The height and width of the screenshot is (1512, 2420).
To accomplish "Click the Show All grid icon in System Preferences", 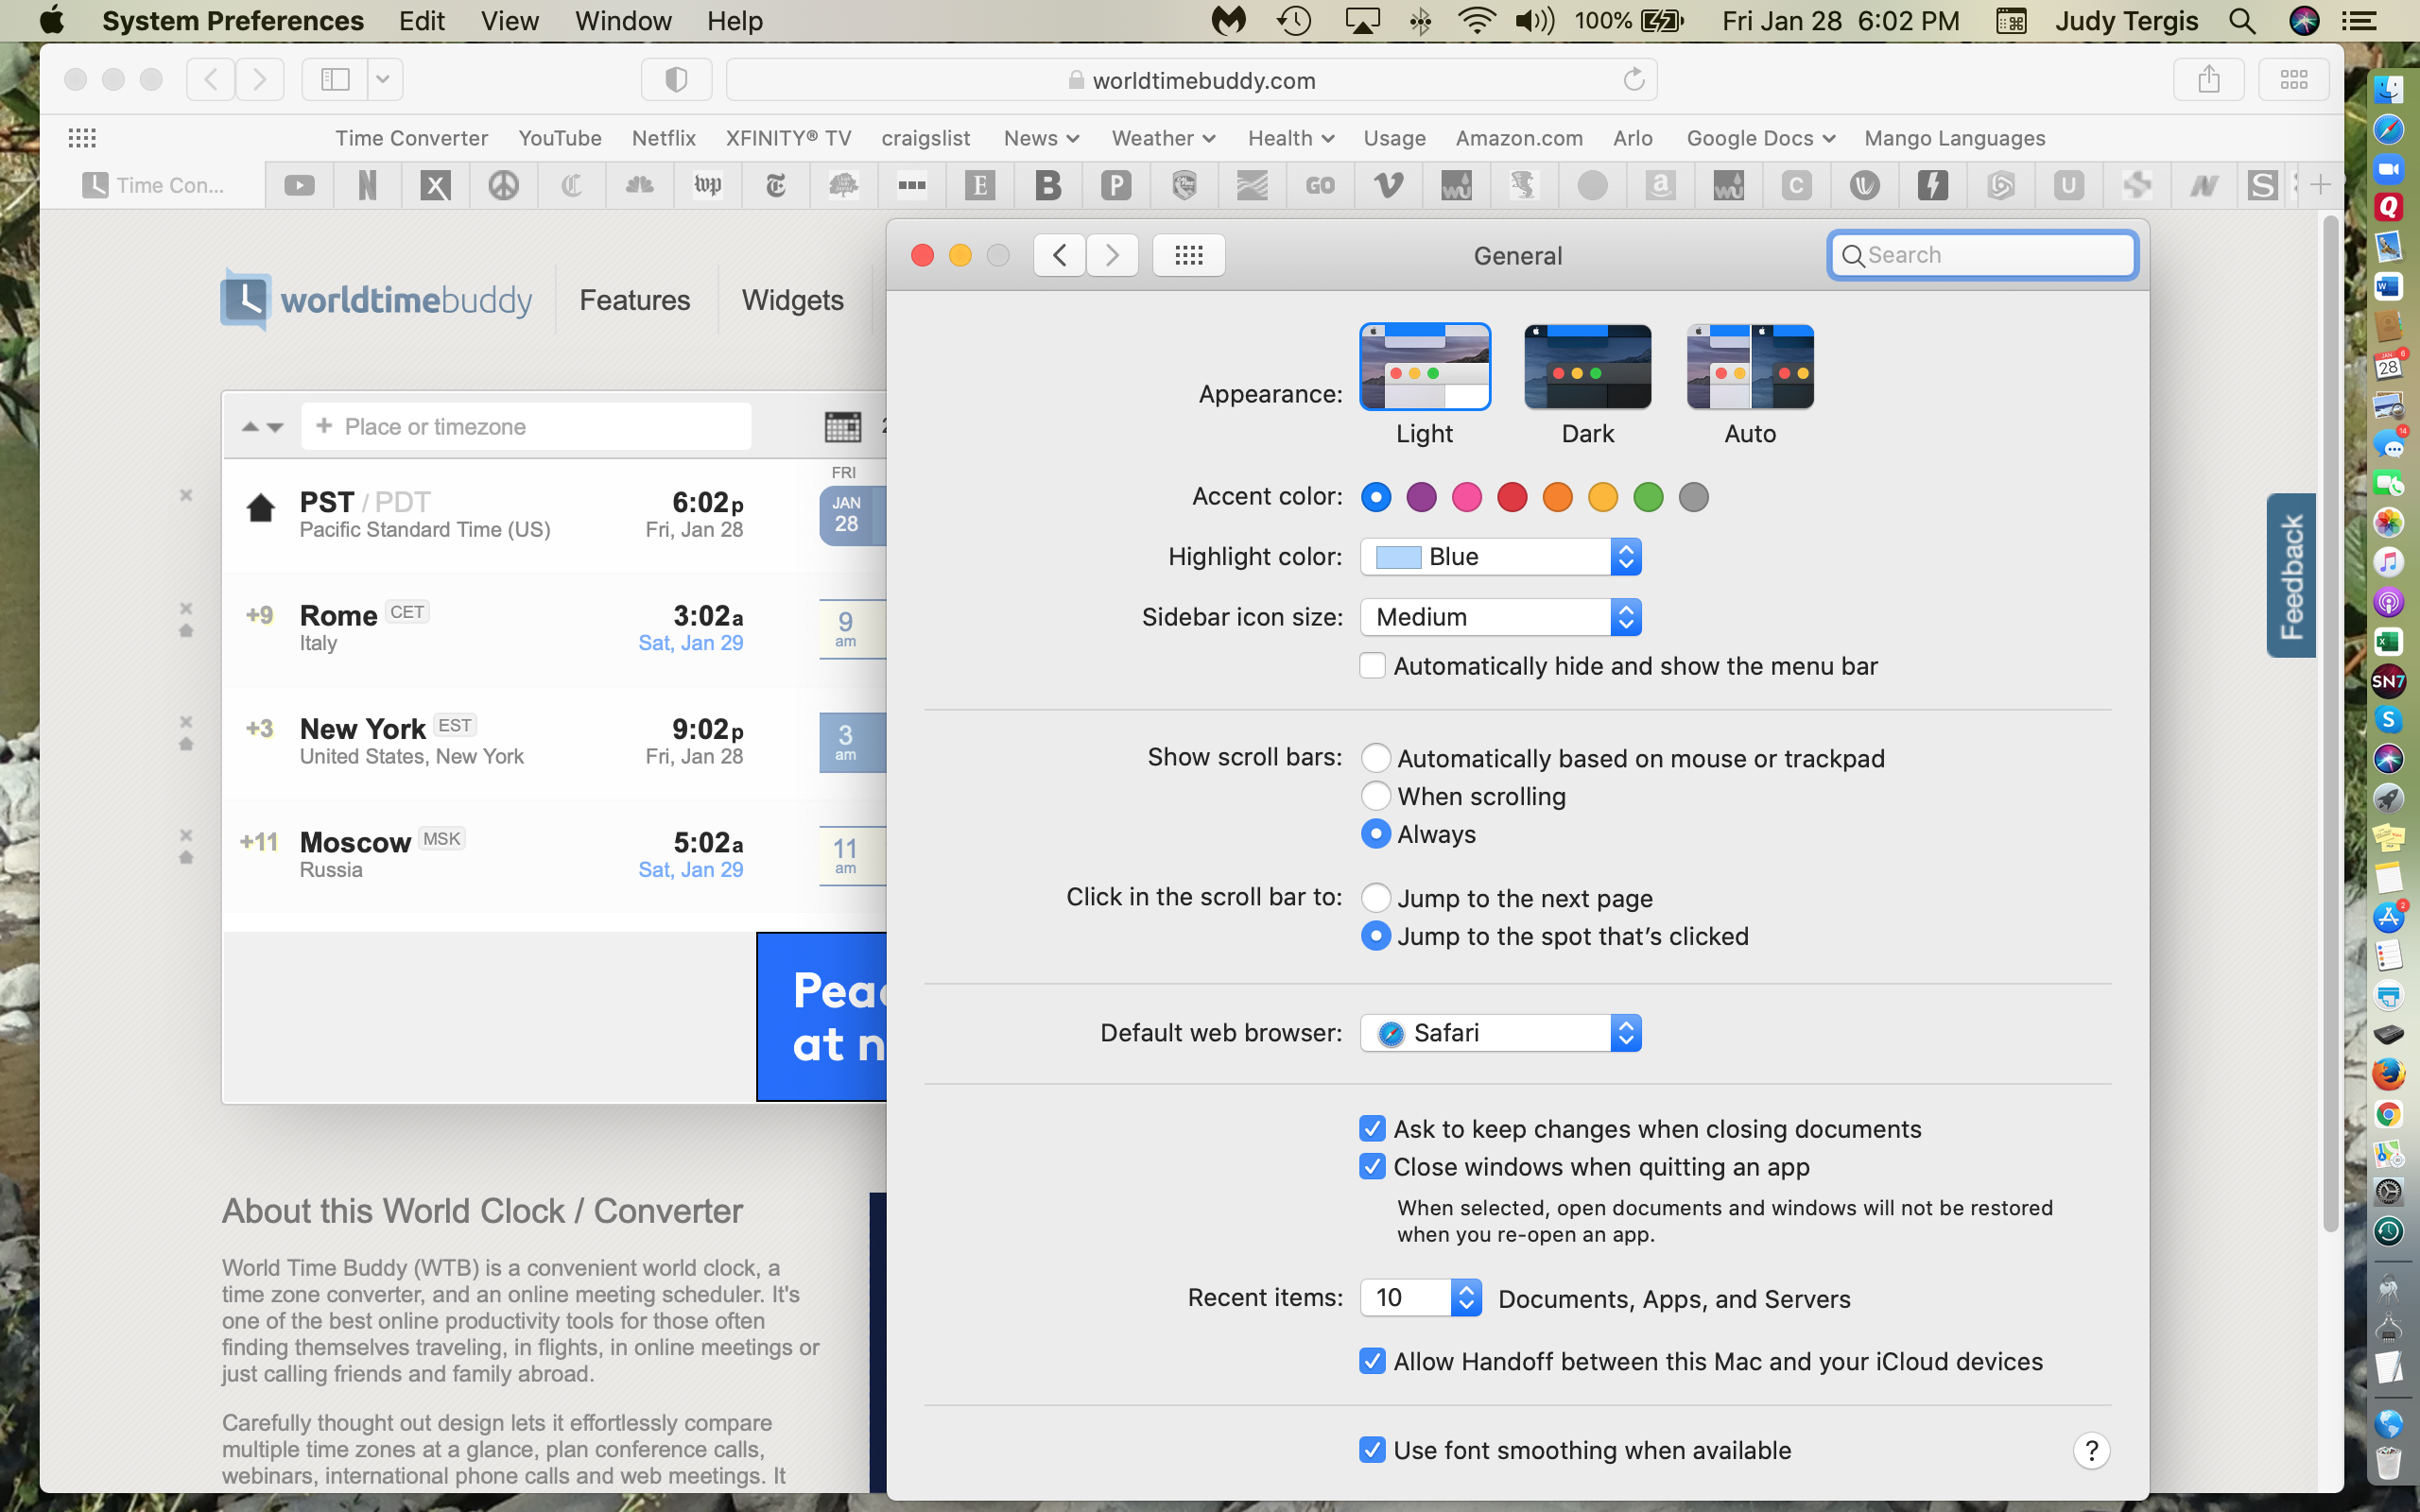I will tap(1188, 255).
